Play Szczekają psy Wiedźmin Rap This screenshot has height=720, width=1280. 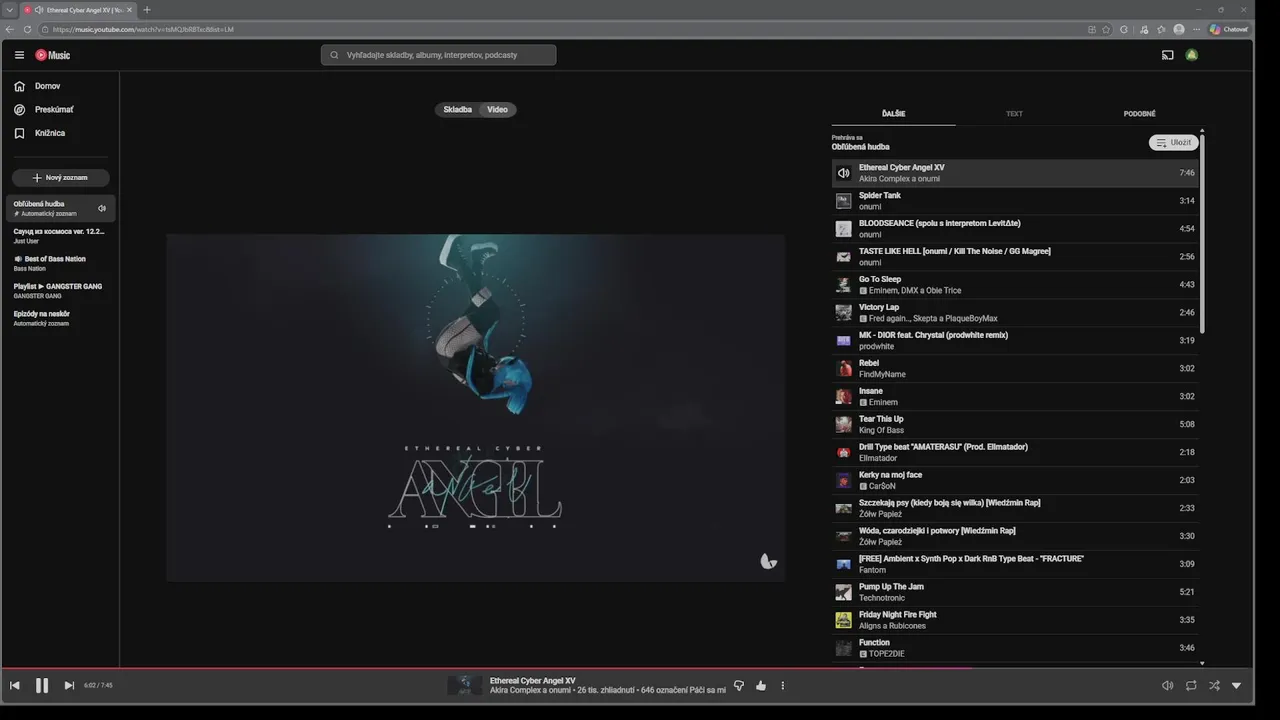point(1015,509)
